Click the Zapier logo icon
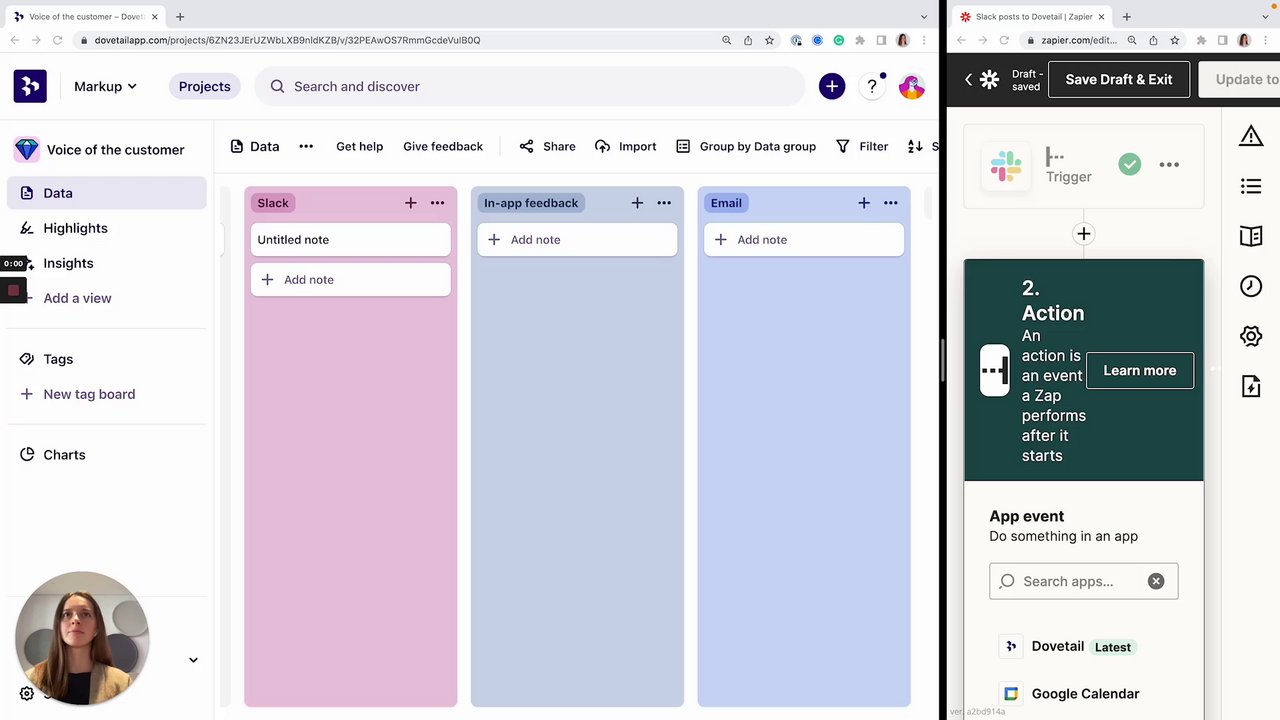Screen dimensions: 1280x720 [989, 79]
